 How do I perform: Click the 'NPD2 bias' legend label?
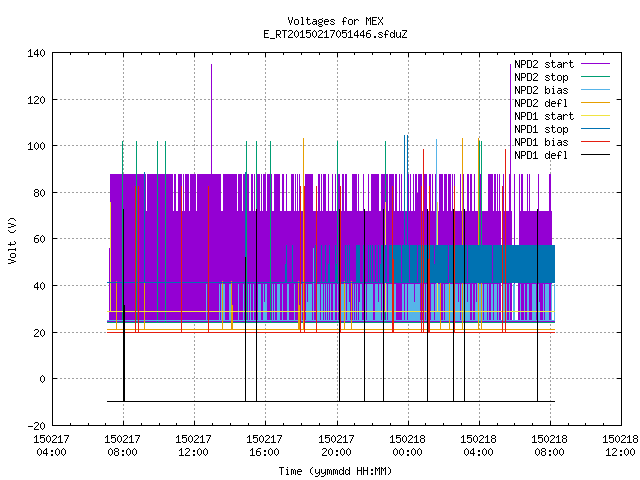[541, 90]
